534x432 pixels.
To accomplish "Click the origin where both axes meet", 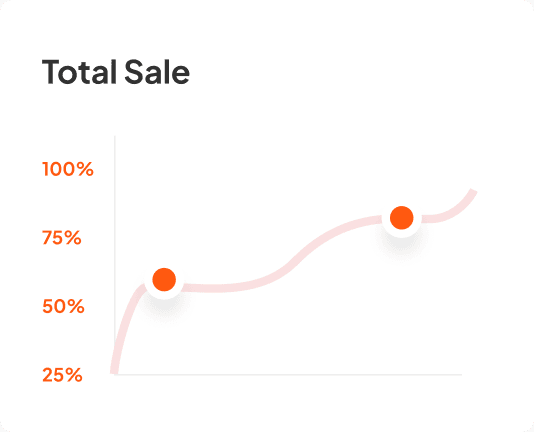I will (115, 375).
